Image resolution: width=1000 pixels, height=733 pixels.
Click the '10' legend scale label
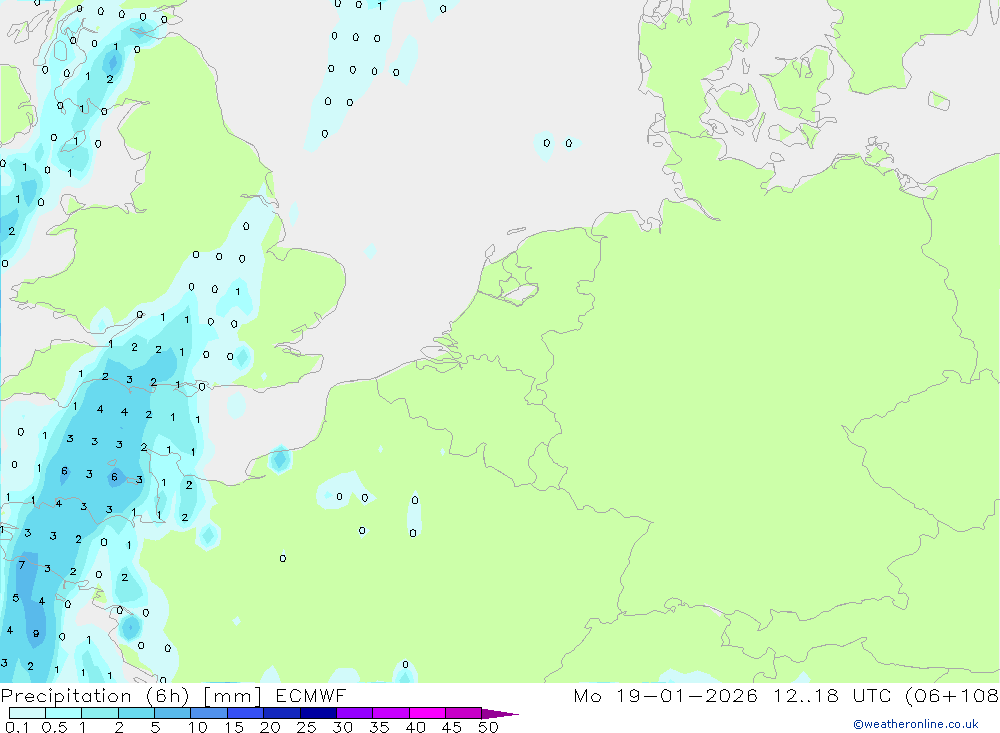(x=198, y=727)
